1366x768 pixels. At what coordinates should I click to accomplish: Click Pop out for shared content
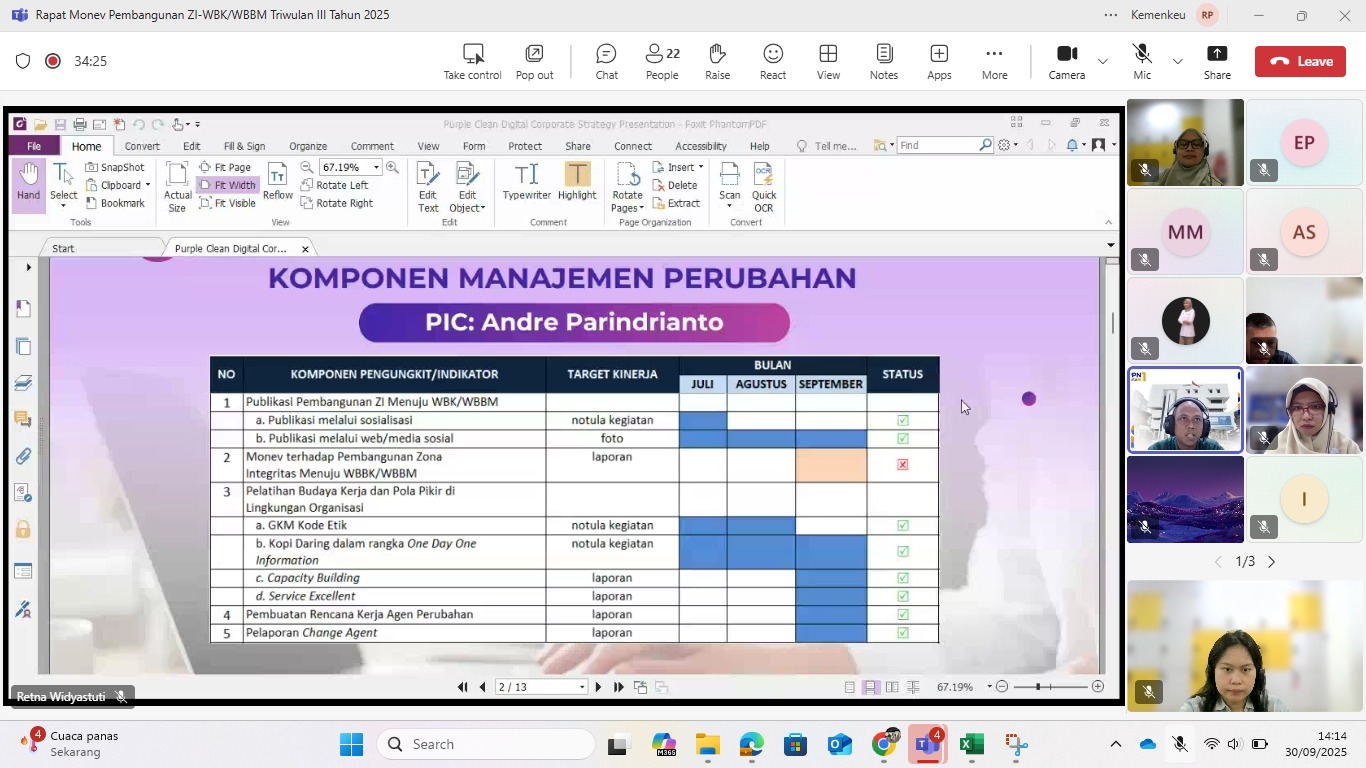tap(534, 61)
